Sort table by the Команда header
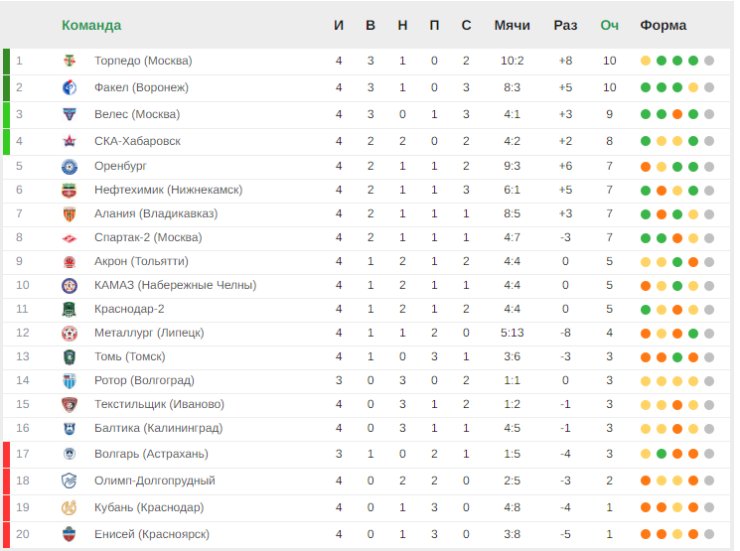 (92, 25)
